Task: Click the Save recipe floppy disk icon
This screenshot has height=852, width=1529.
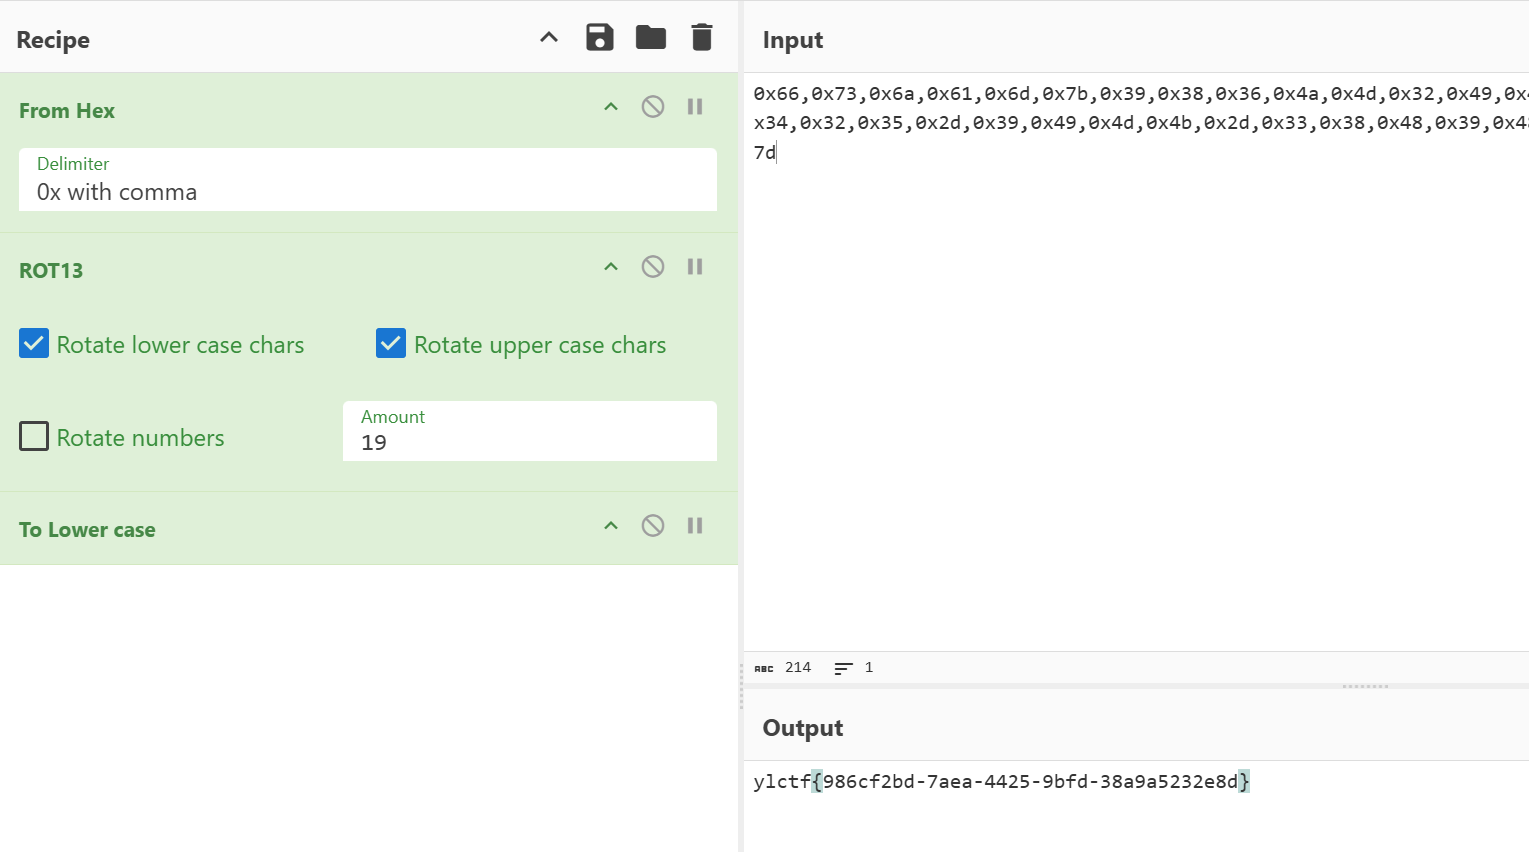Action: (599, 38)
